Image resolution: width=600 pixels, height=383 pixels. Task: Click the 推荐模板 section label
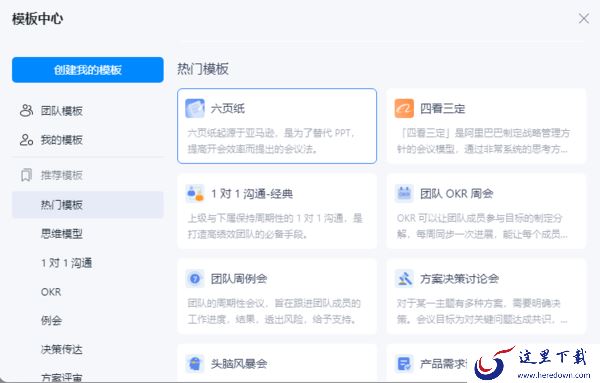(62, 175)
